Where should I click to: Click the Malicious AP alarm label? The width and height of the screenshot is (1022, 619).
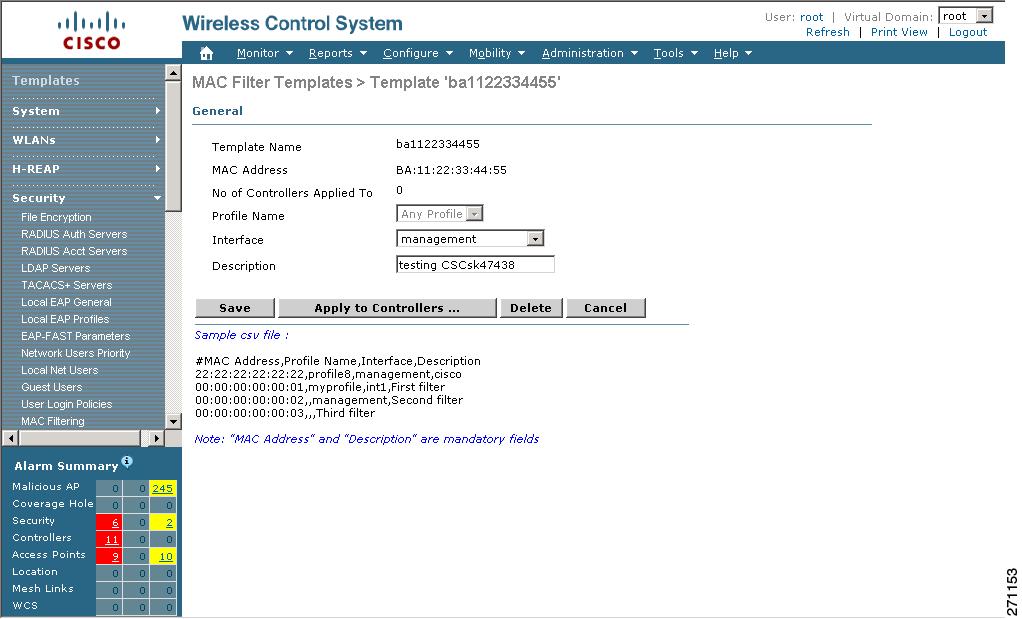pyautogui.click(x=46, y=486)
